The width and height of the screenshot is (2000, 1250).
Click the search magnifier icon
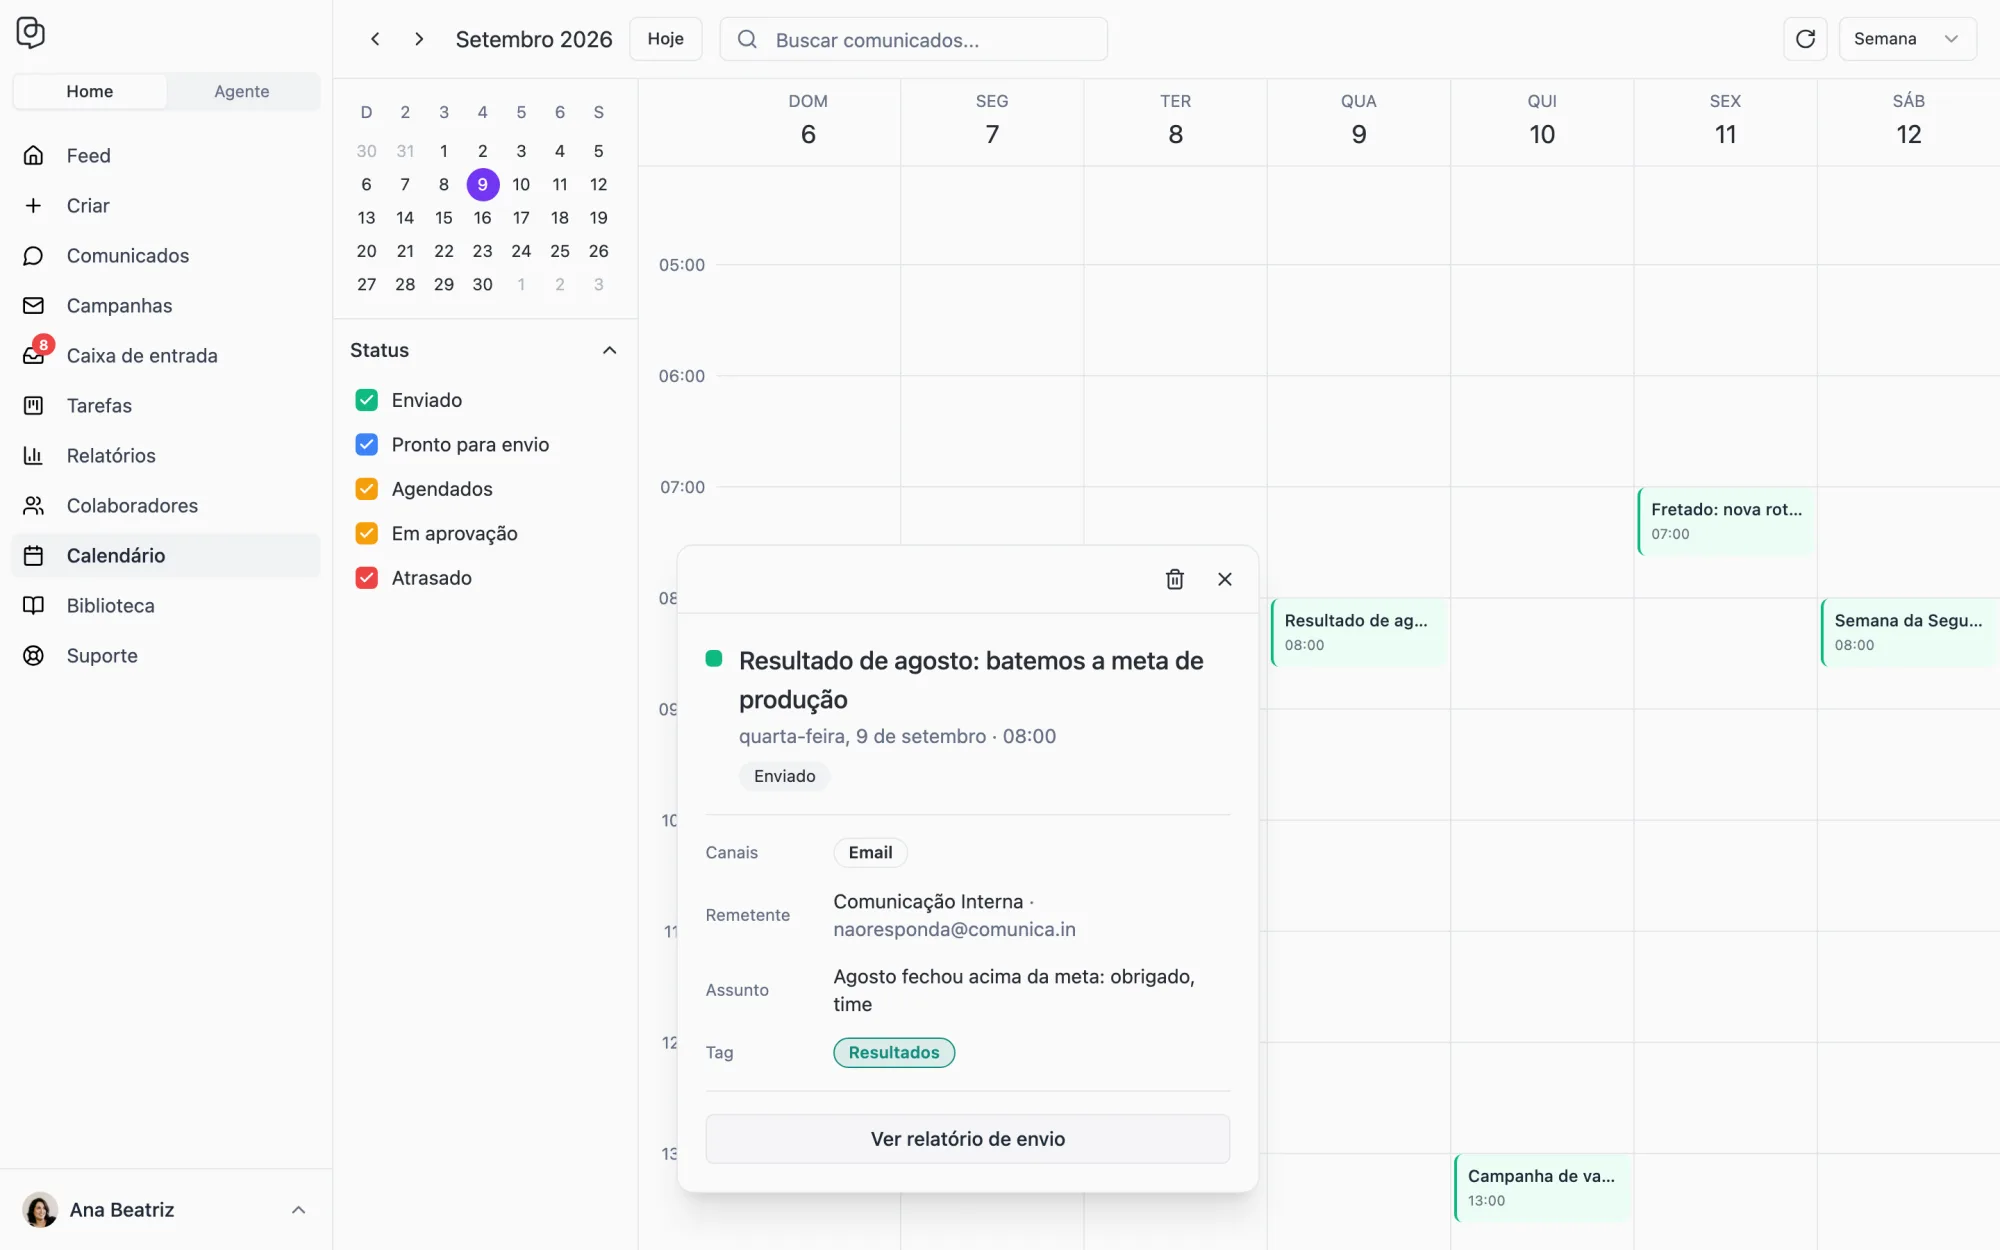(747, 39)
